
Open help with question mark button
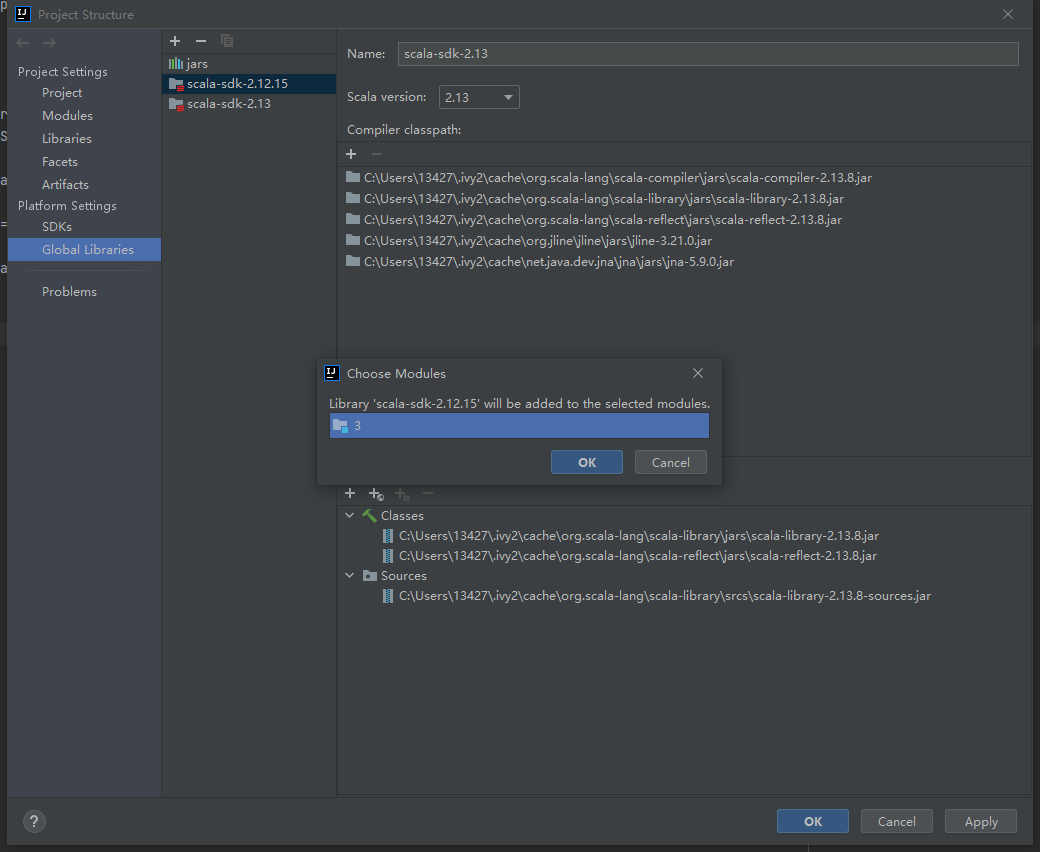34,822
